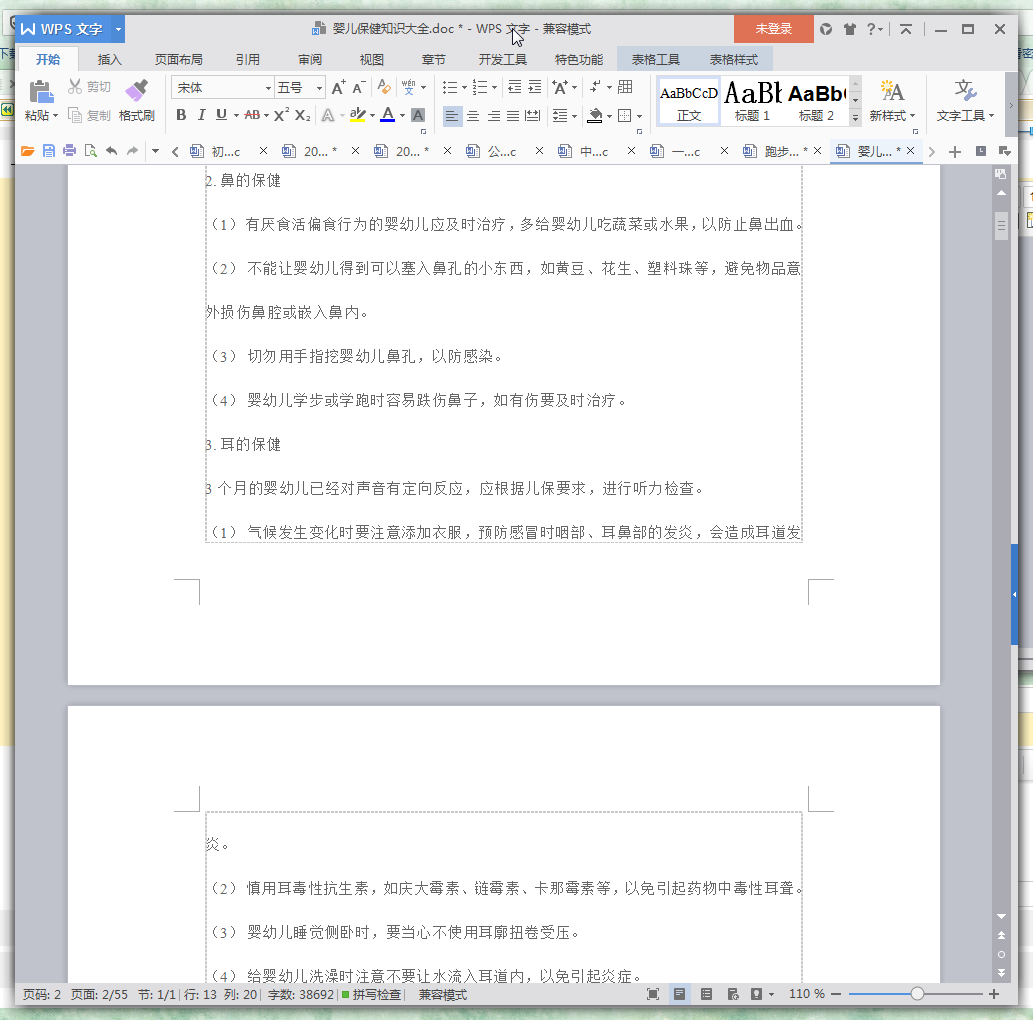
Task: Save document with disk icon
Action: coord(49,151)
